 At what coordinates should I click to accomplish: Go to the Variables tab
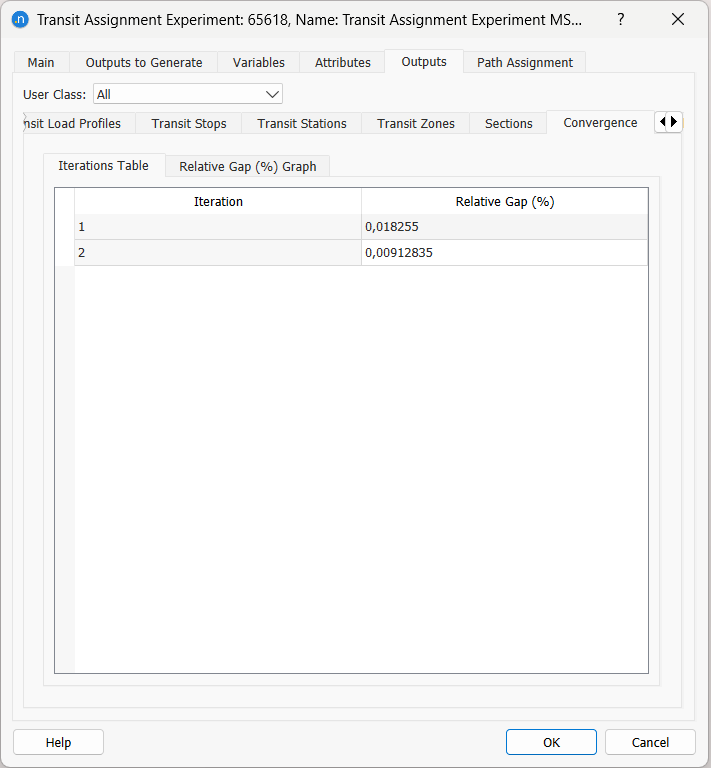(x=259, y=62)
